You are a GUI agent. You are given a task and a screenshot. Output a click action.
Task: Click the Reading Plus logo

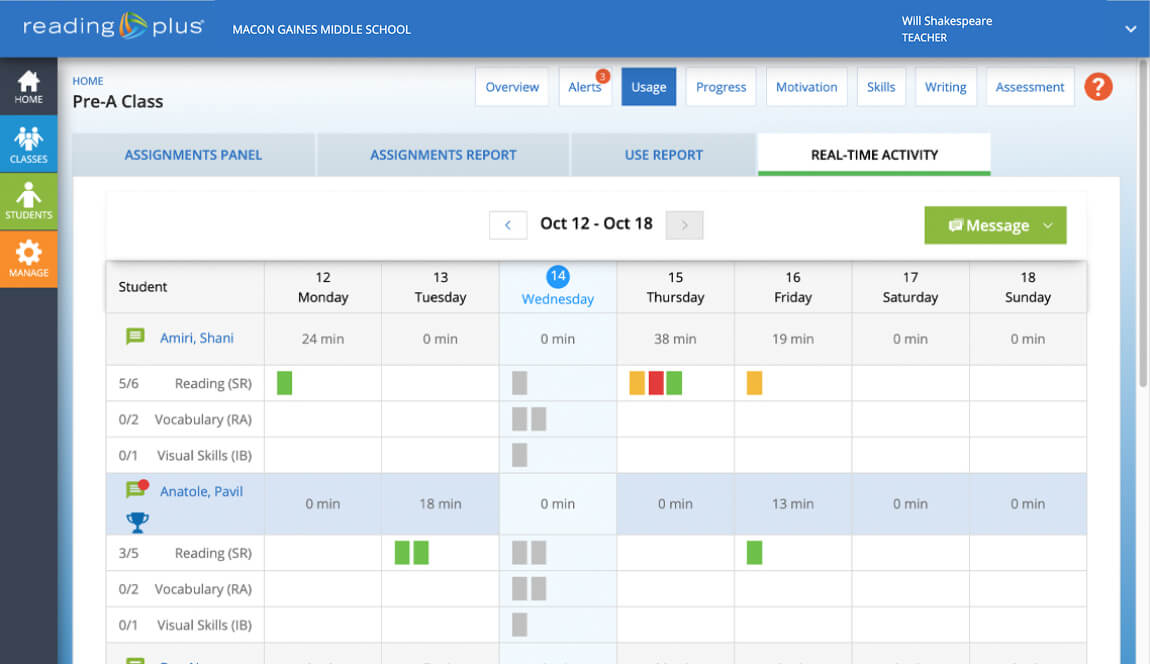[112, 27]
